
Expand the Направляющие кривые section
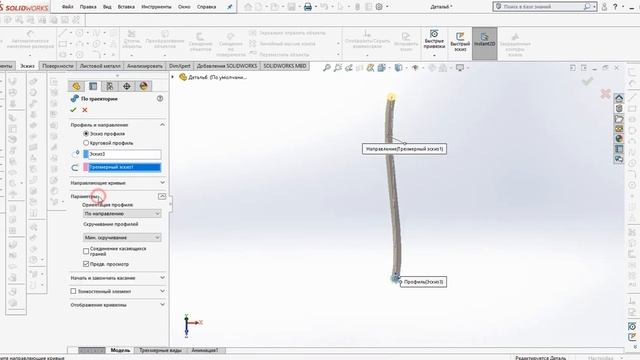tap(162, 182)
